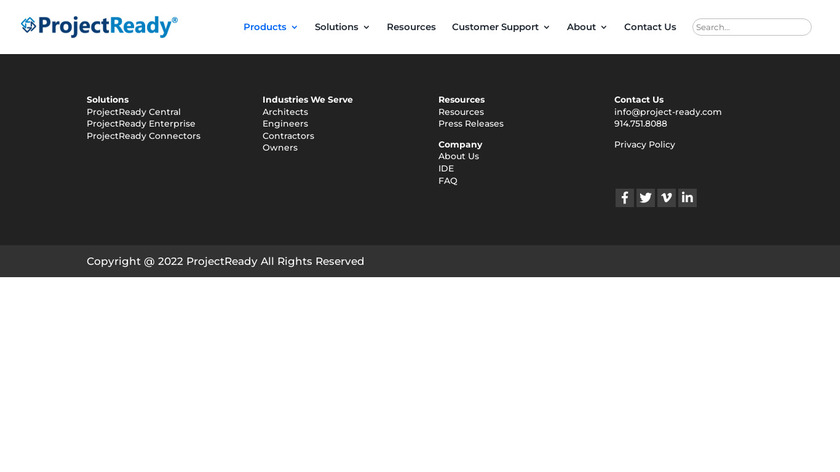Click the info@project-ready.com email link
The height and width of the screenshot is (472, 840).
[667, 112]
